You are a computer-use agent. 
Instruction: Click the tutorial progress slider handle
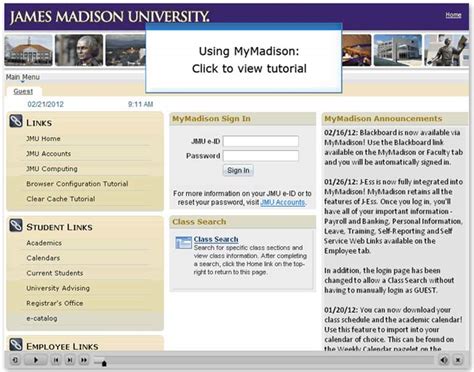pyautogui.click(x=104, y=363)
